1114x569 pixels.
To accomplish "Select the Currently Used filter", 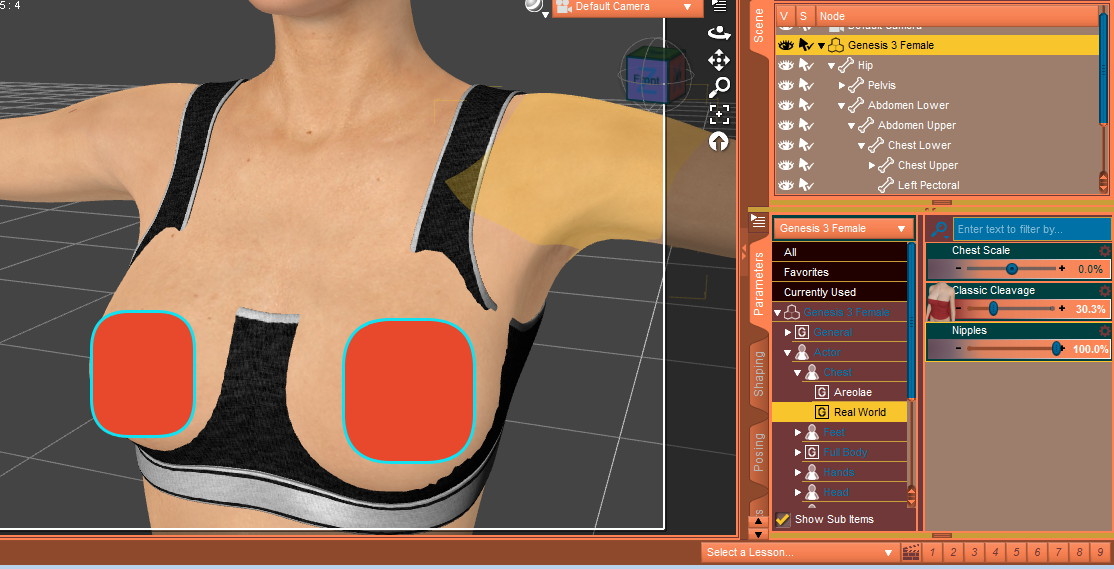I will click(x=840, y=292).
